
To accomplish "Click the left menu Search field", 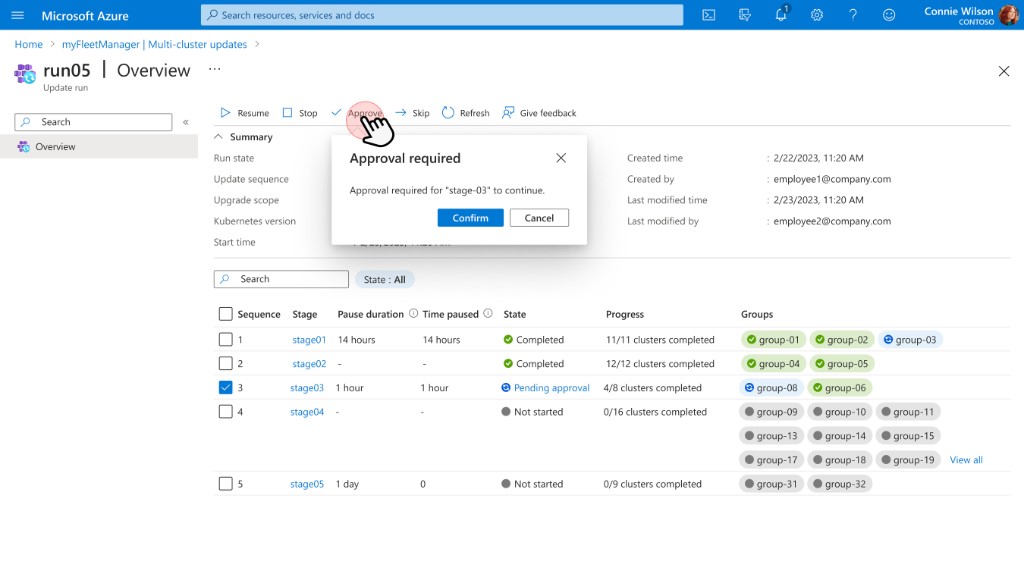I will (x=93, y=122).
